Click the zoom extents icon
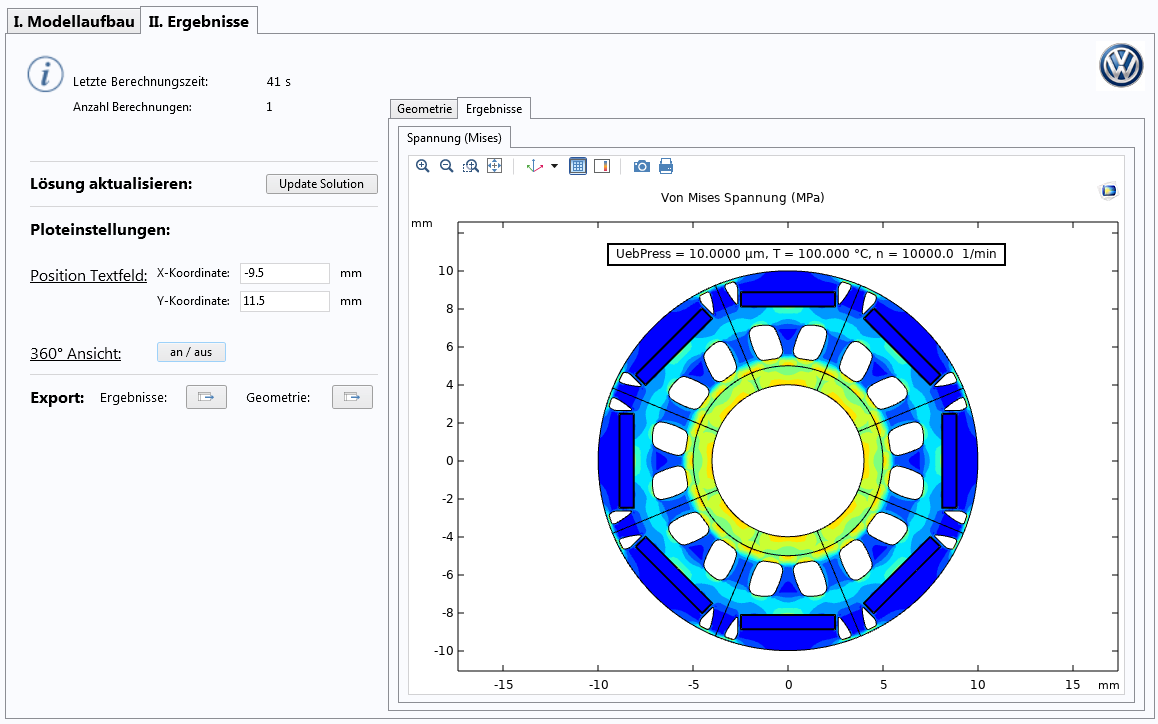This screenshot has height=724, width=1158. point(494,166)
